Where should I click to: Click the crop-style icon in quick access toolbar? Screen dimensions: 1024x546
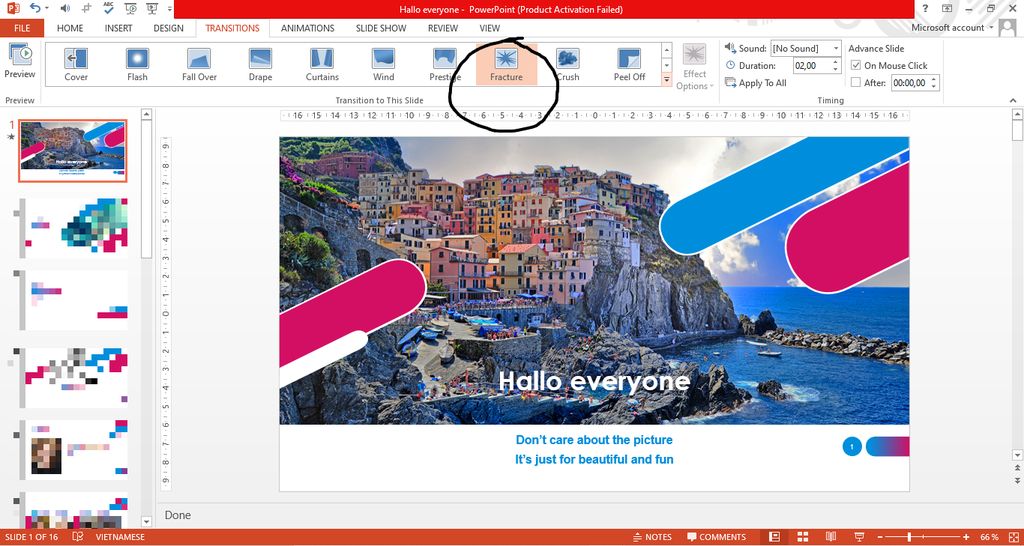tap(88, 8)
